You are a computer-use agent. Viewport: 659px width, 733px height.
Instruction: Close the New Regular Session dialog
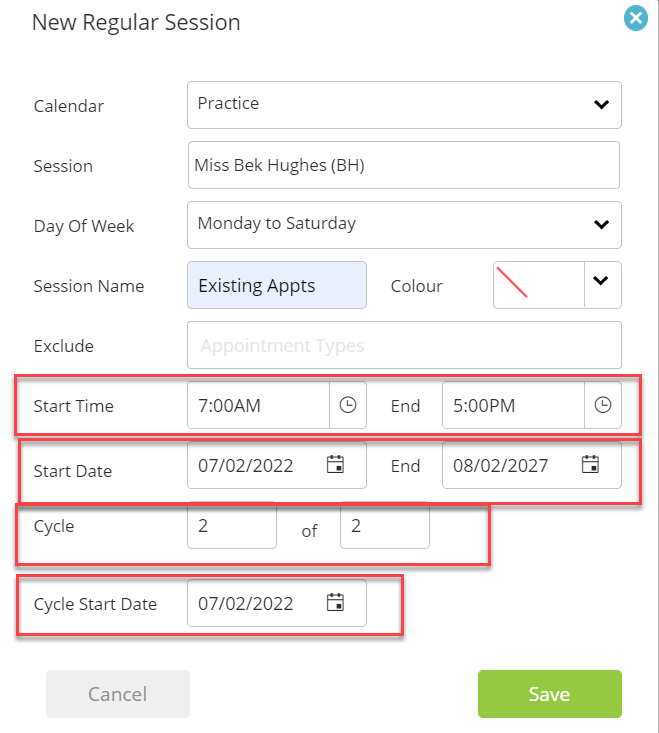point(636,18)
